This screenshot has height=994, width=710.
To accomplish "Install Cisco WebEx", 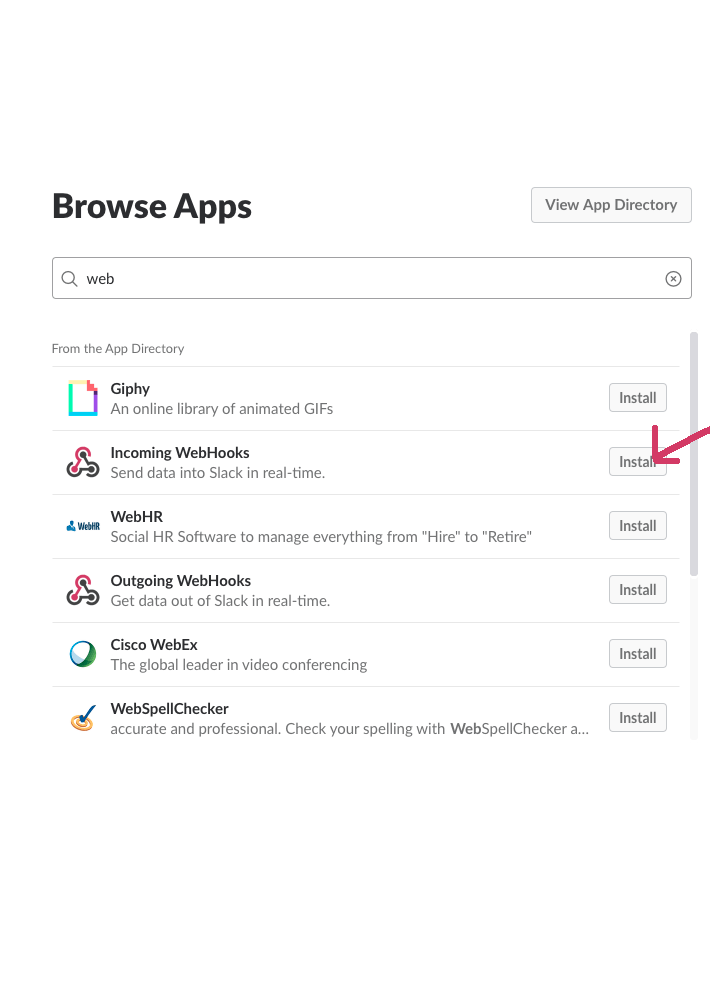I will click(x=638, y=654).
